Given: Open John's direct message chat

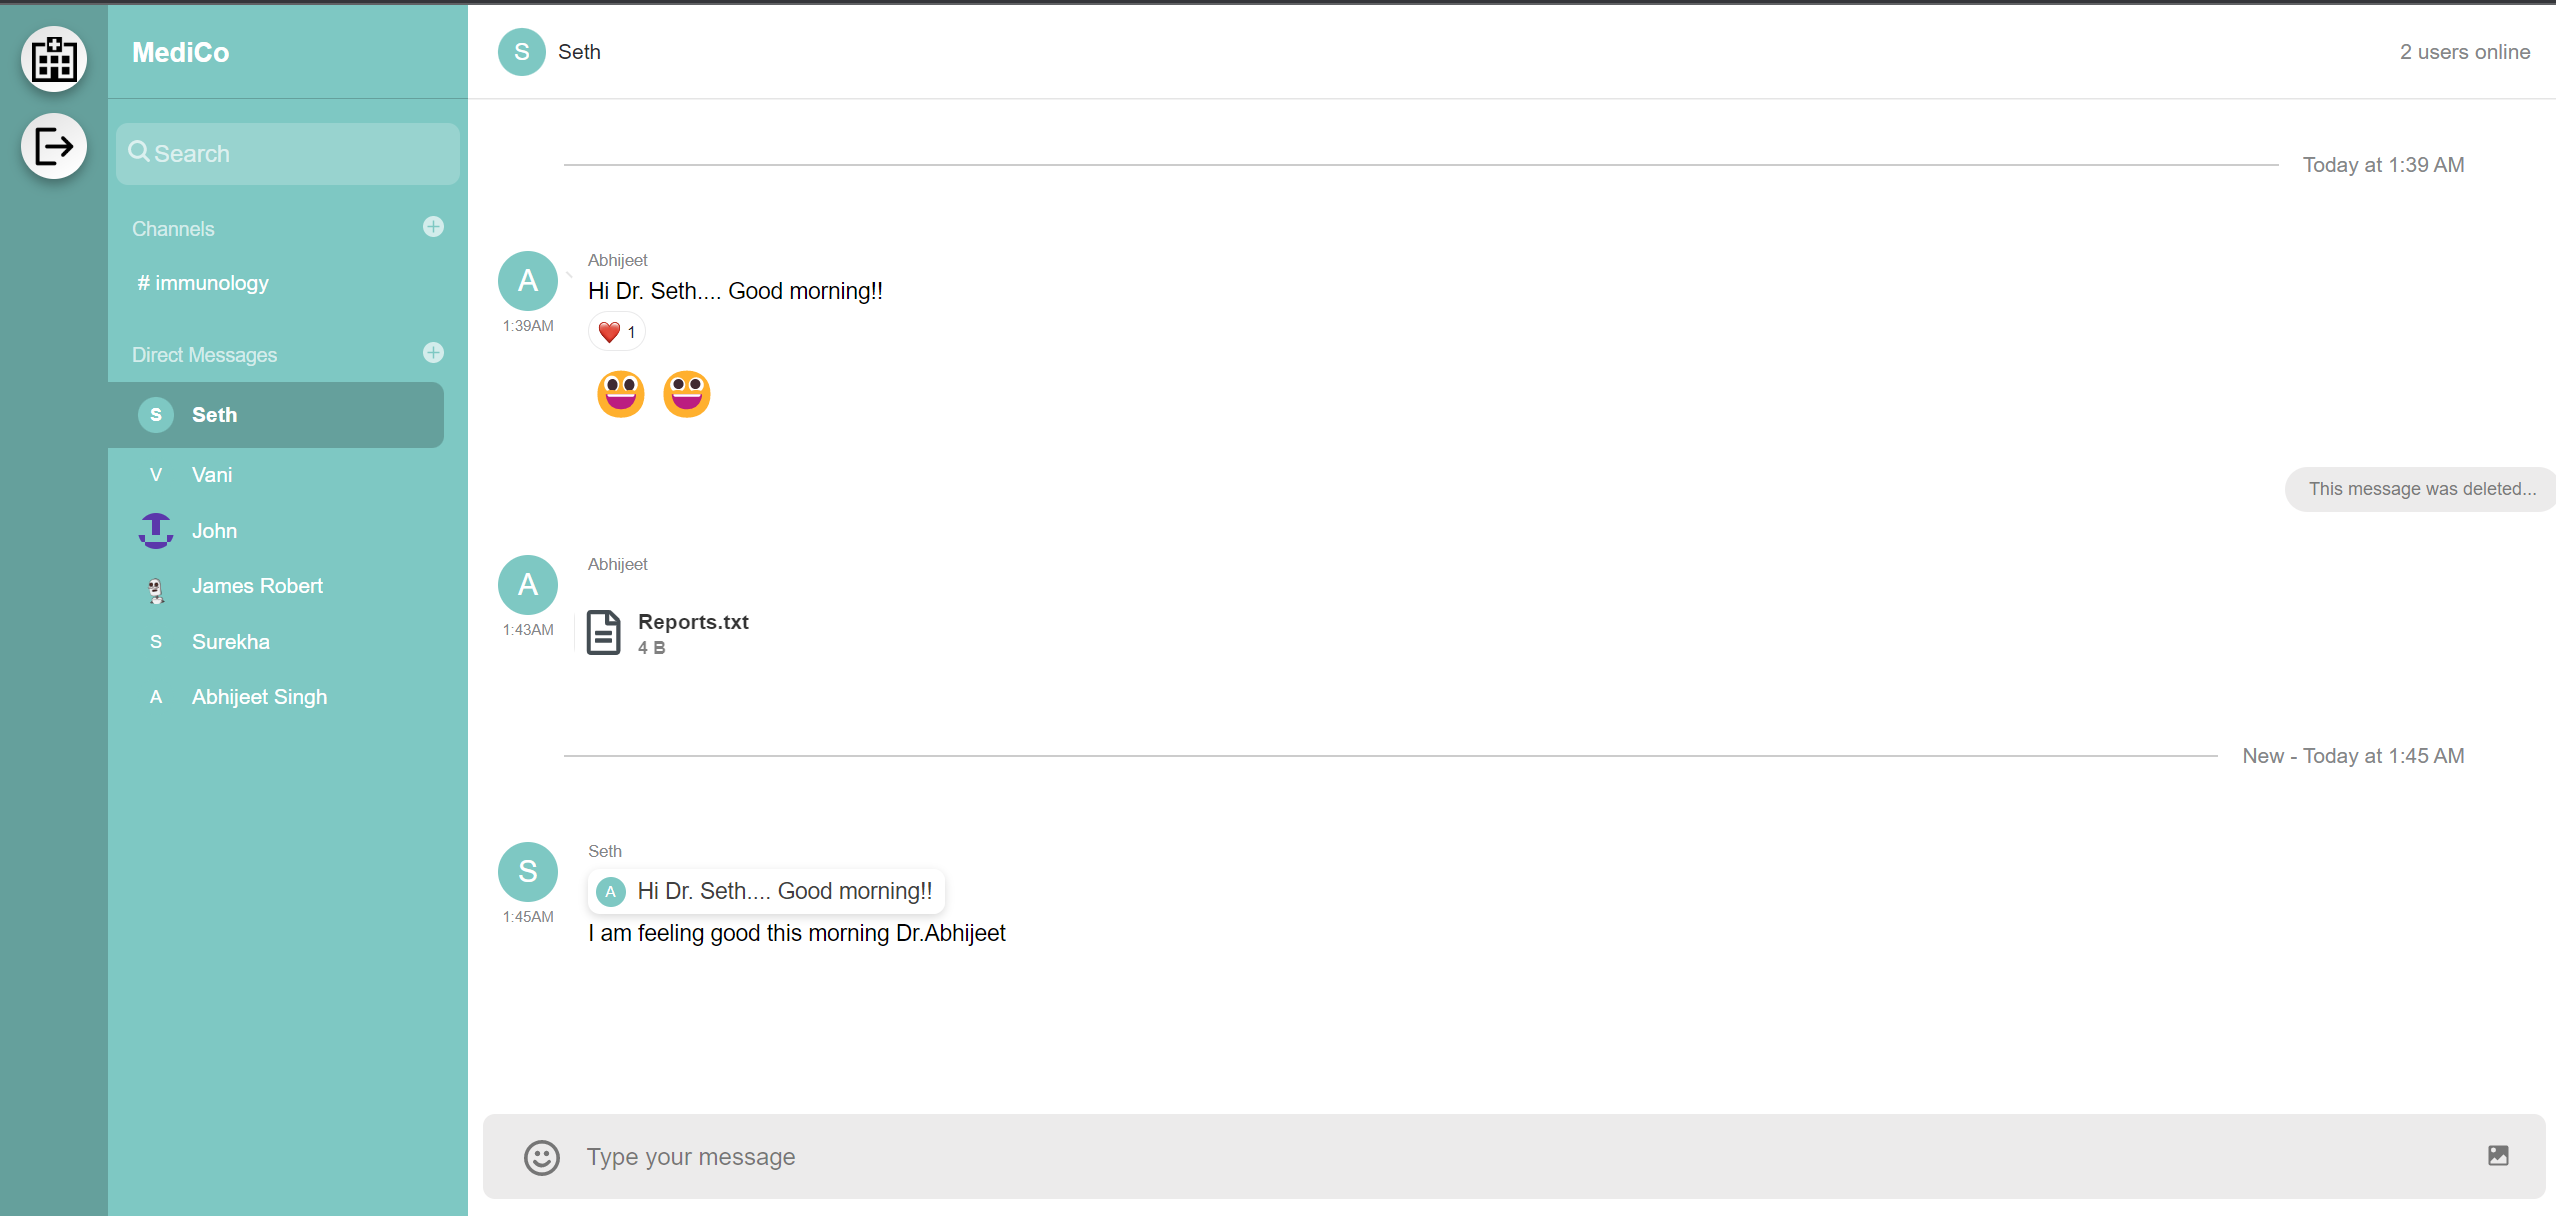Looking at the screenshot, I should click(214, 531).
